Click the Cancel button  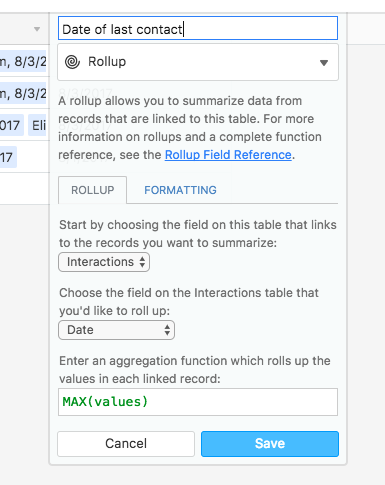126,444
